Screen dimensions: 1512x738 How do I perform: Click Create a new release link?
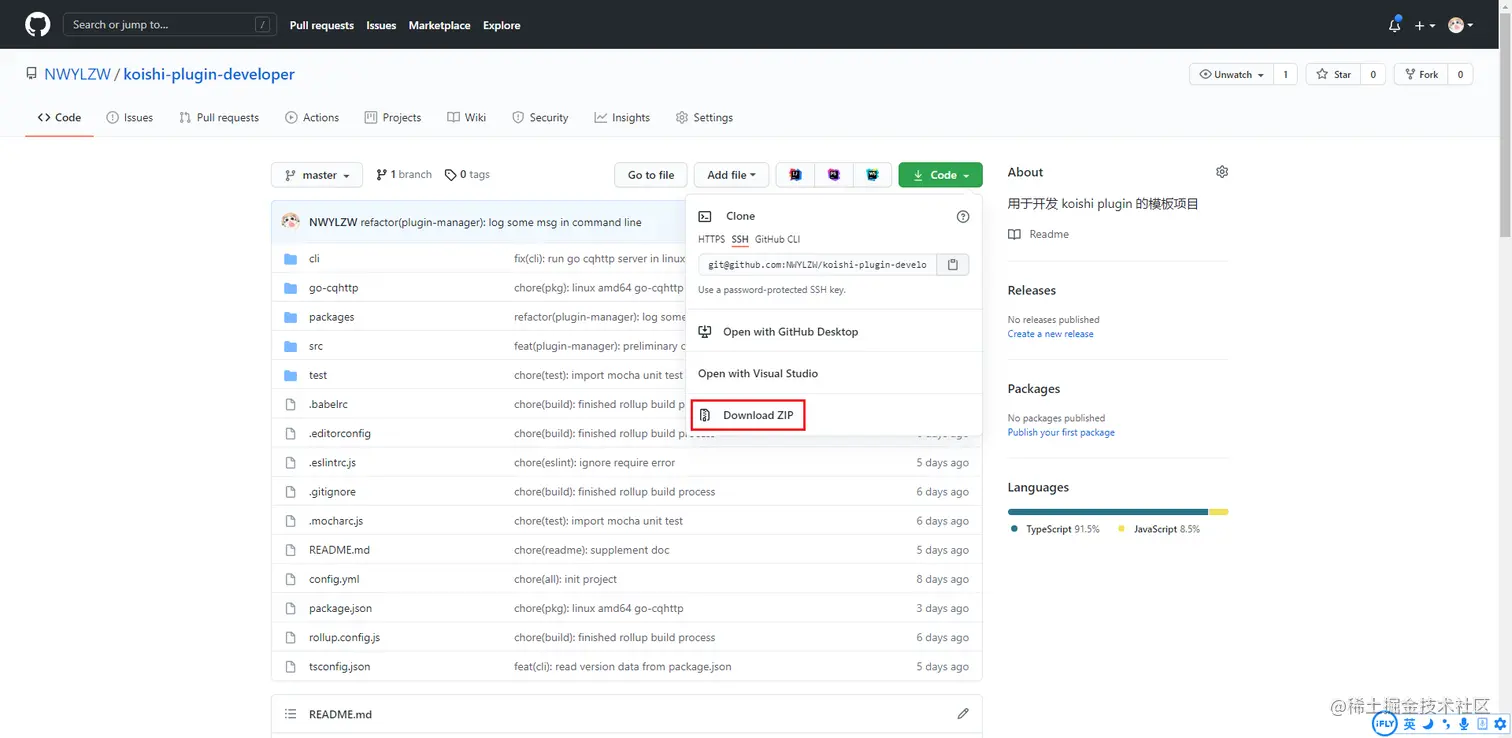pos(1050,334)
